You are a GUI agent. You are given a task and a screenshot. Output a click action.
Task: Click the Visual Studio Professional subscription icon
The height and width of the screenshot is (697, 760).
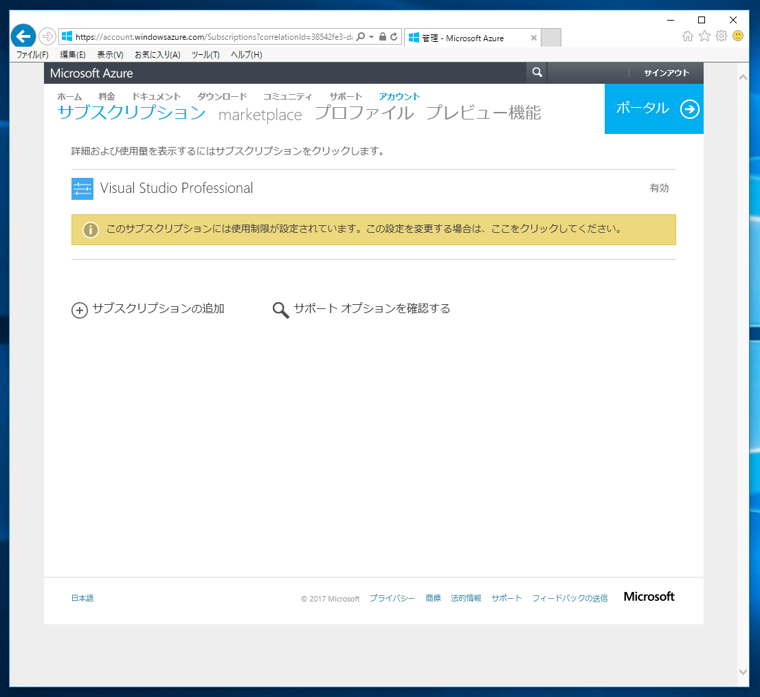[x=82, y=189]
